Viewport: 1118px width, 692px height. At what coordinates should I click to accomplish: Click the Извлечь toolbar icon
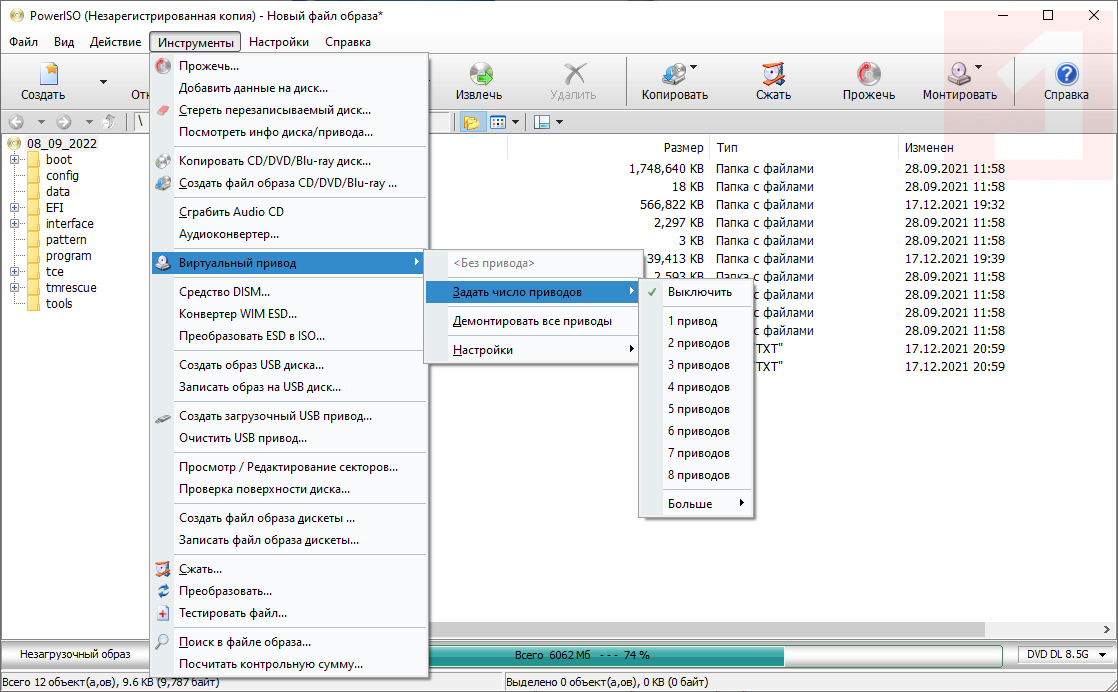tap(481, 73)
